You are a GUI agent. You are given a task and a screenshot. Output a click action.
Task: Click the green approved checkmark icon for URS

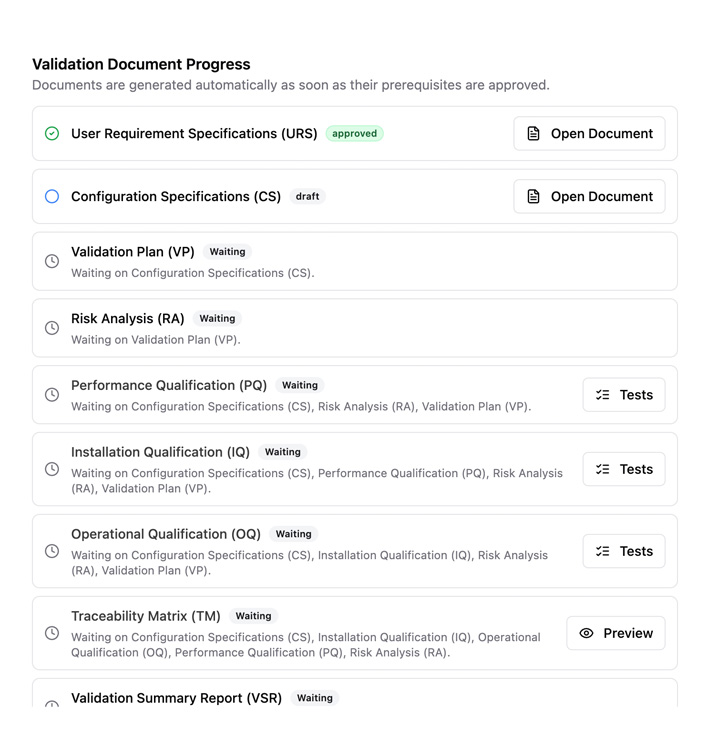pos(52,133)
